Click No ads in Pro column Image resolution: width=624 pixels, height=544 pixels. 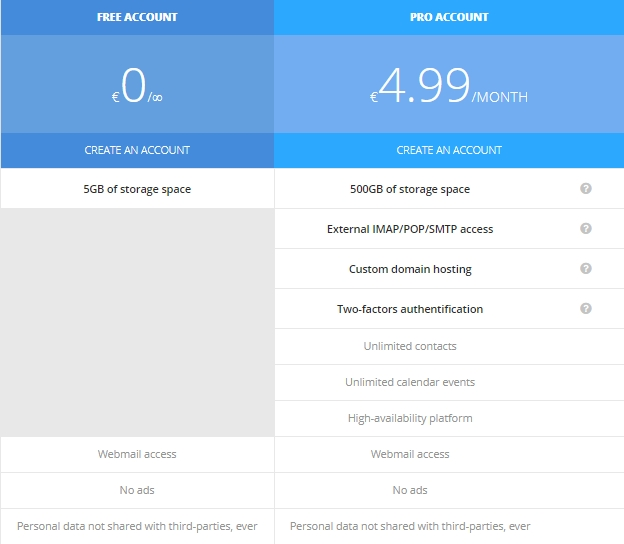pos(410,490)
